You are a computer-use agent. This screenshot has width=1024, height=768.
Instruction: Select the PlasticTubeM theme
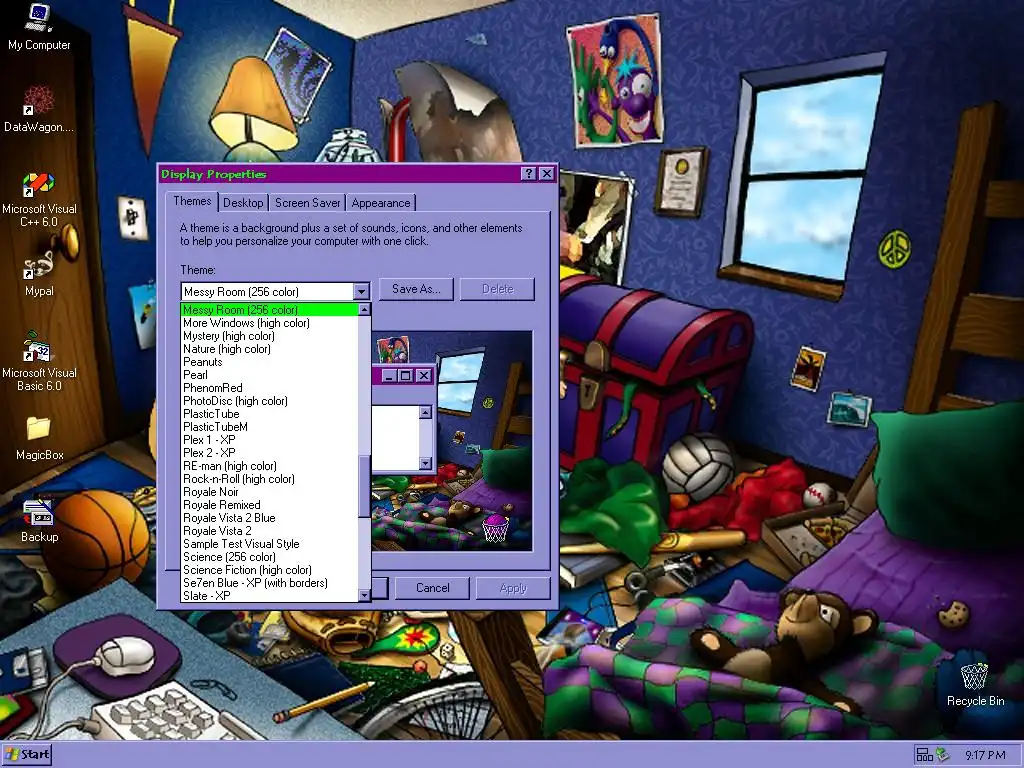270,427
